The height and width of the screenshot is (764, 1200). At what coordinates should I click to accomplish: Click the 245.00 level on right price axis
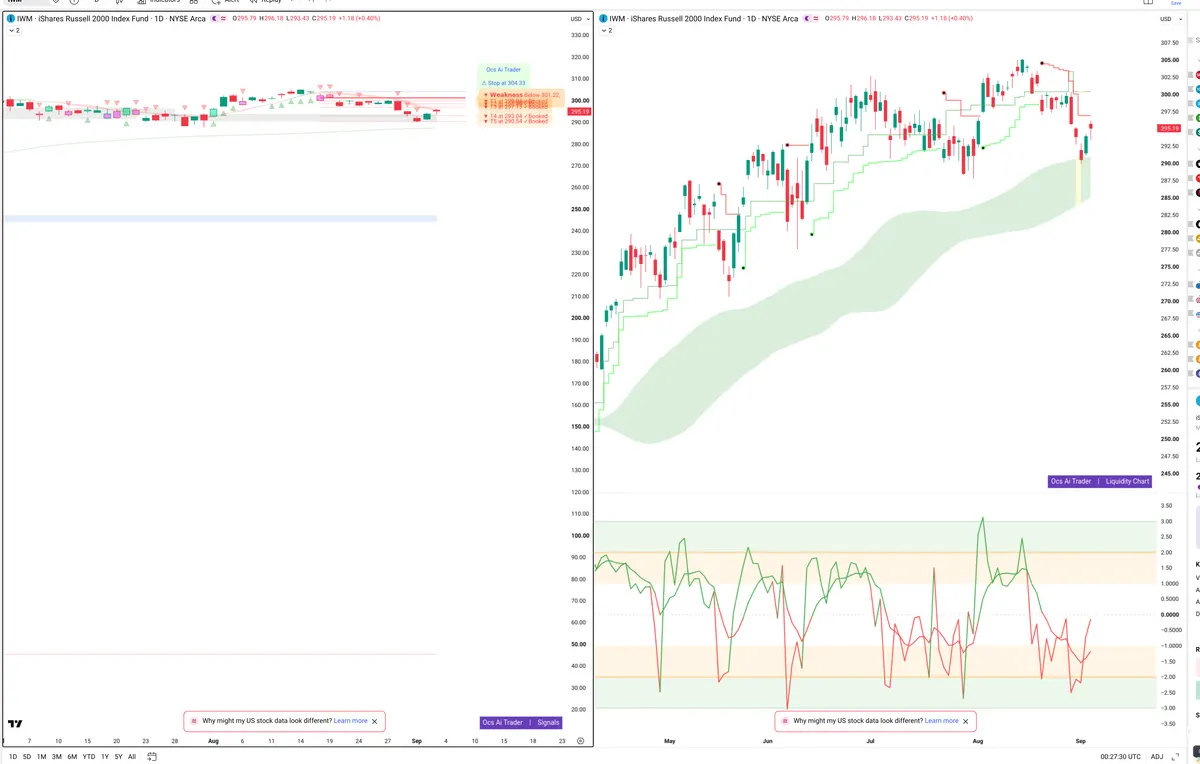(1169, 474)
